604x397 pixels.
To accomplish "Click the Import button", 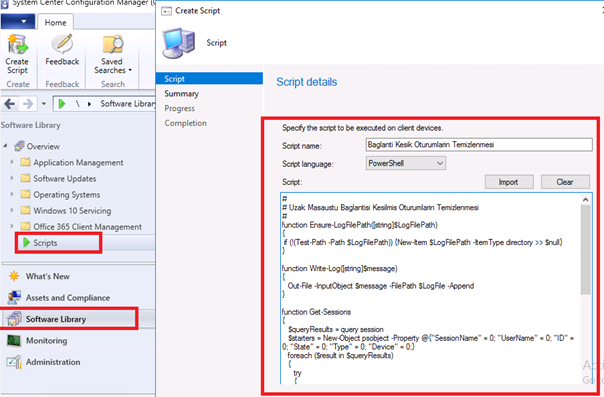I will pos(509,182).
